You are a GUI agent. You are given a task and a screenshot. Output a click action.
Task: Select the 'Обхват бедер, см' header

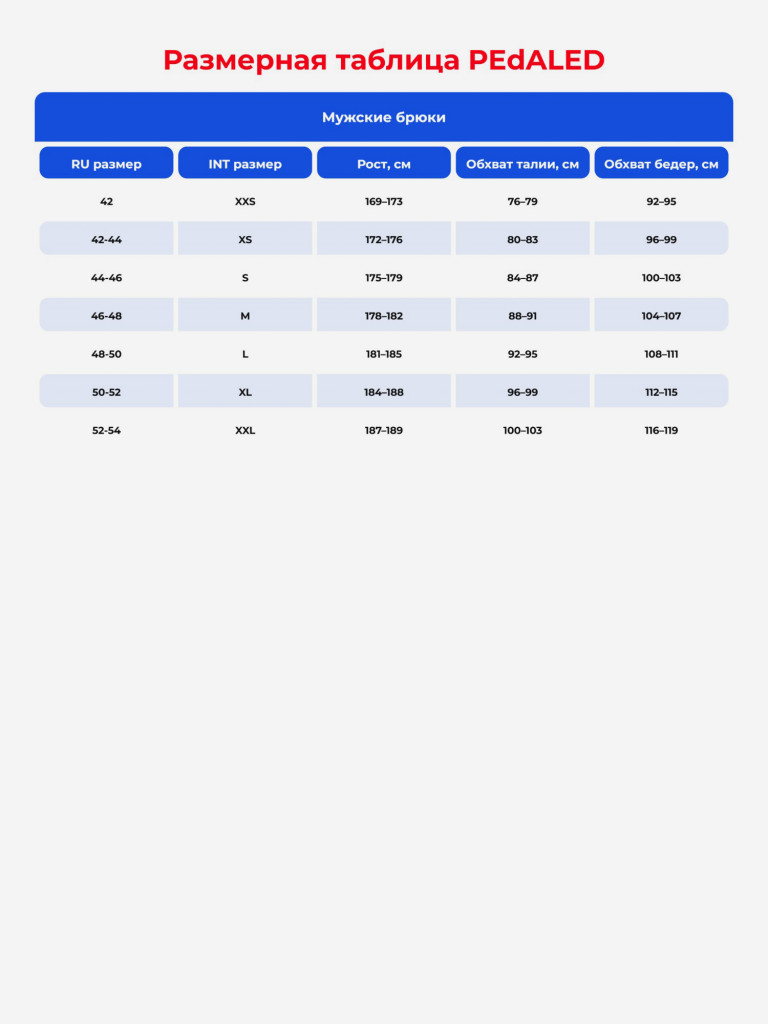click(662, 163)
